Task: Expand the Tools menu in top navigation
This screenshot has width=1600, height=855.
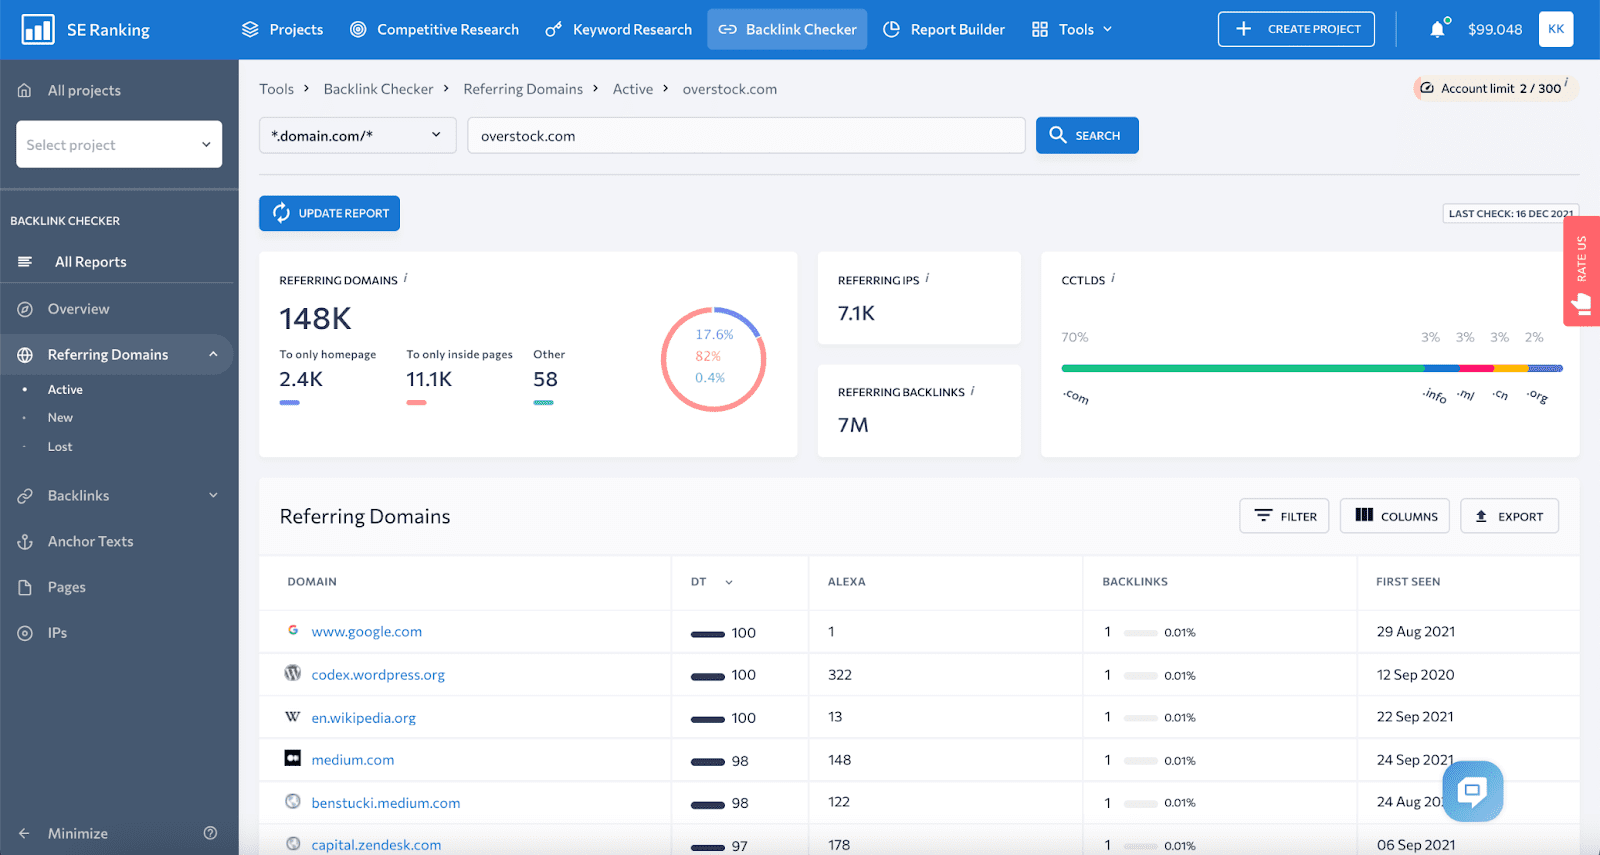Action: coord(1072,29)
